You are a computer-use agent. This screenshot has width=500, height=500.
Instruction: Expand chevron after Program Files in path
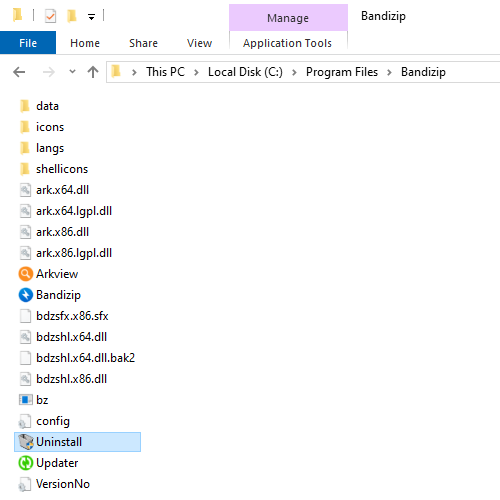pos(389,72)
